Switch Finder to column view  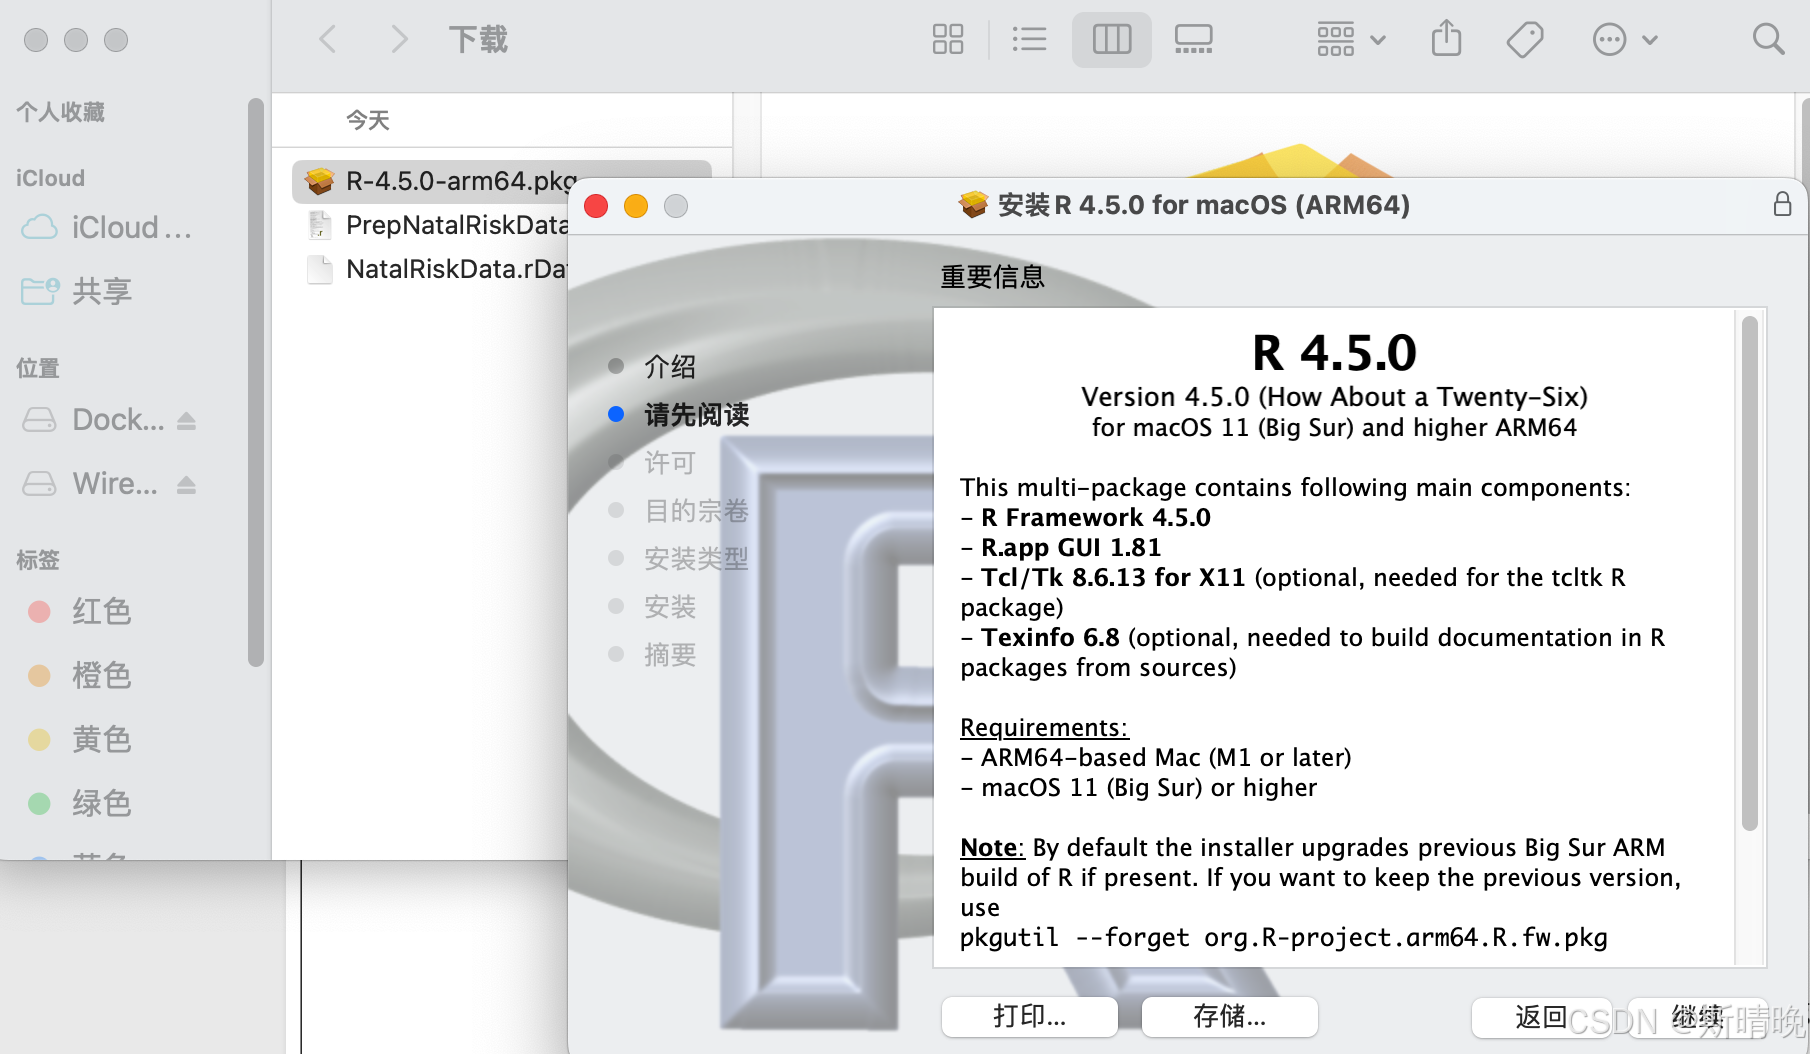click(x=1111, y=40)
